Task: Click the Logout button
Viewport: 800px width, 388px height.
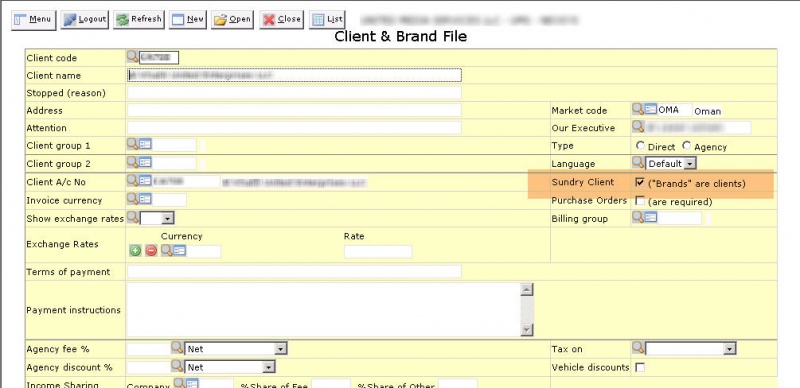Action: click(x=85, y=20)
